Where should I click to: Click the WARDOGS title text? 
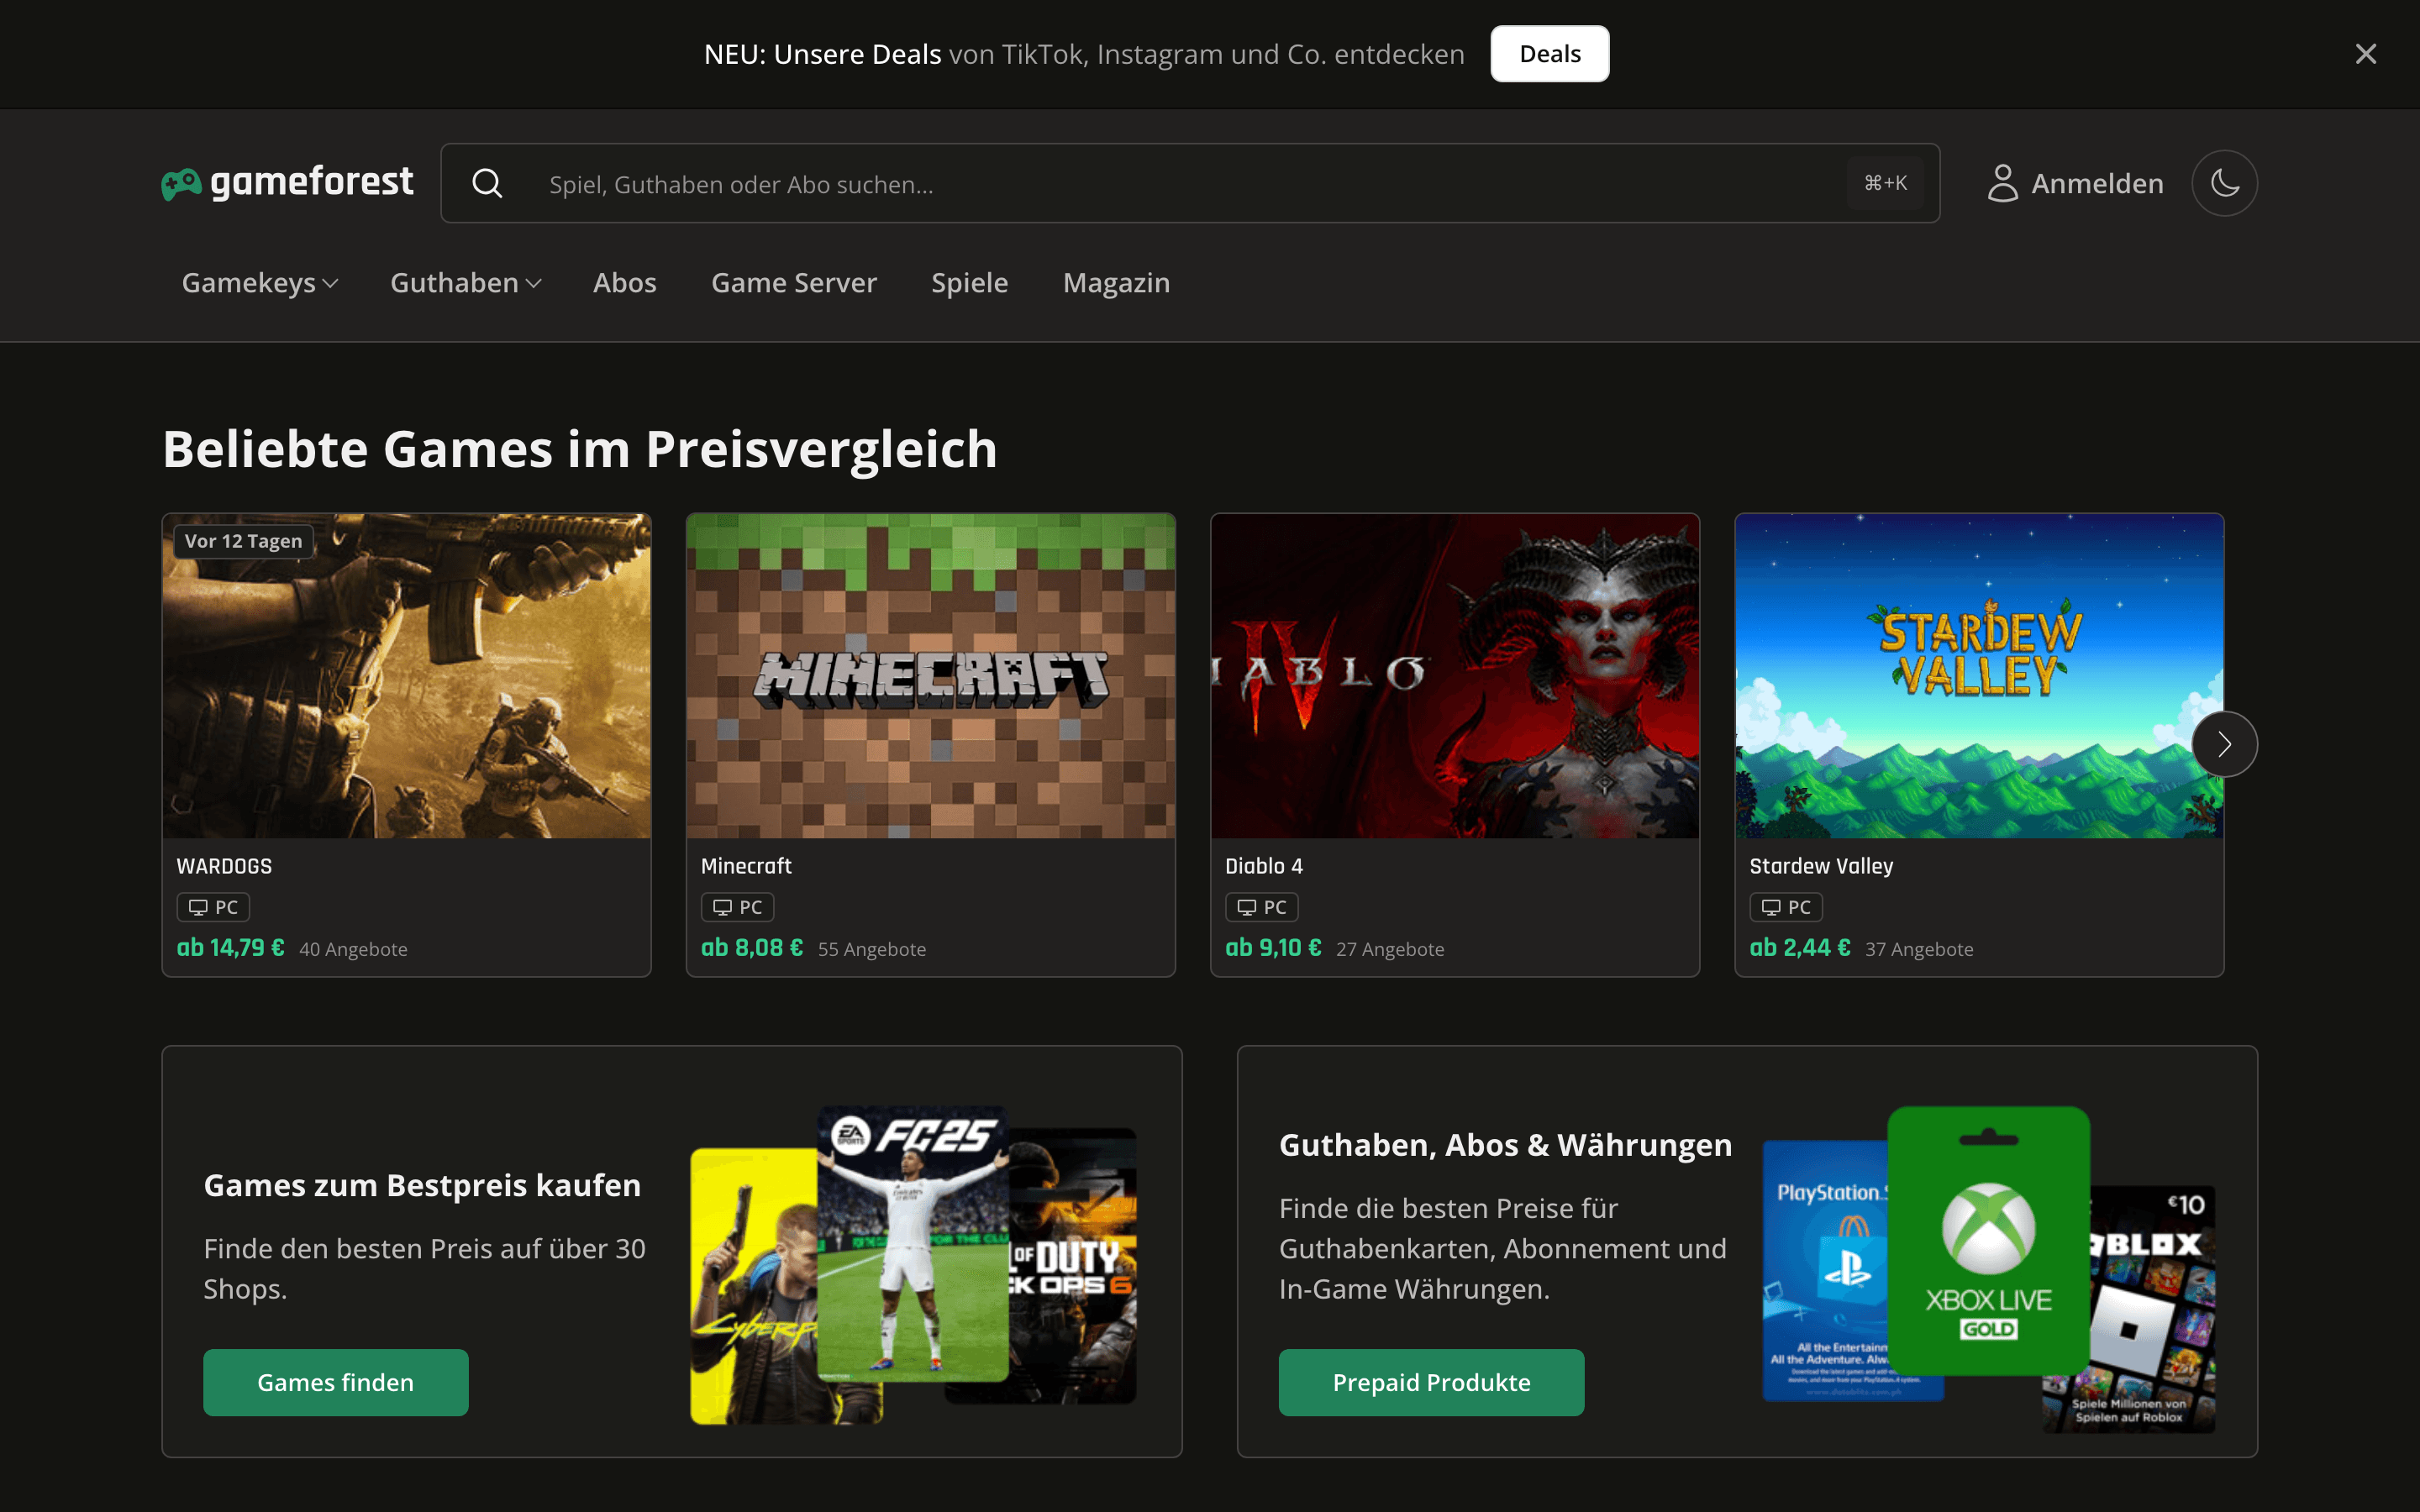click(224, 866)
